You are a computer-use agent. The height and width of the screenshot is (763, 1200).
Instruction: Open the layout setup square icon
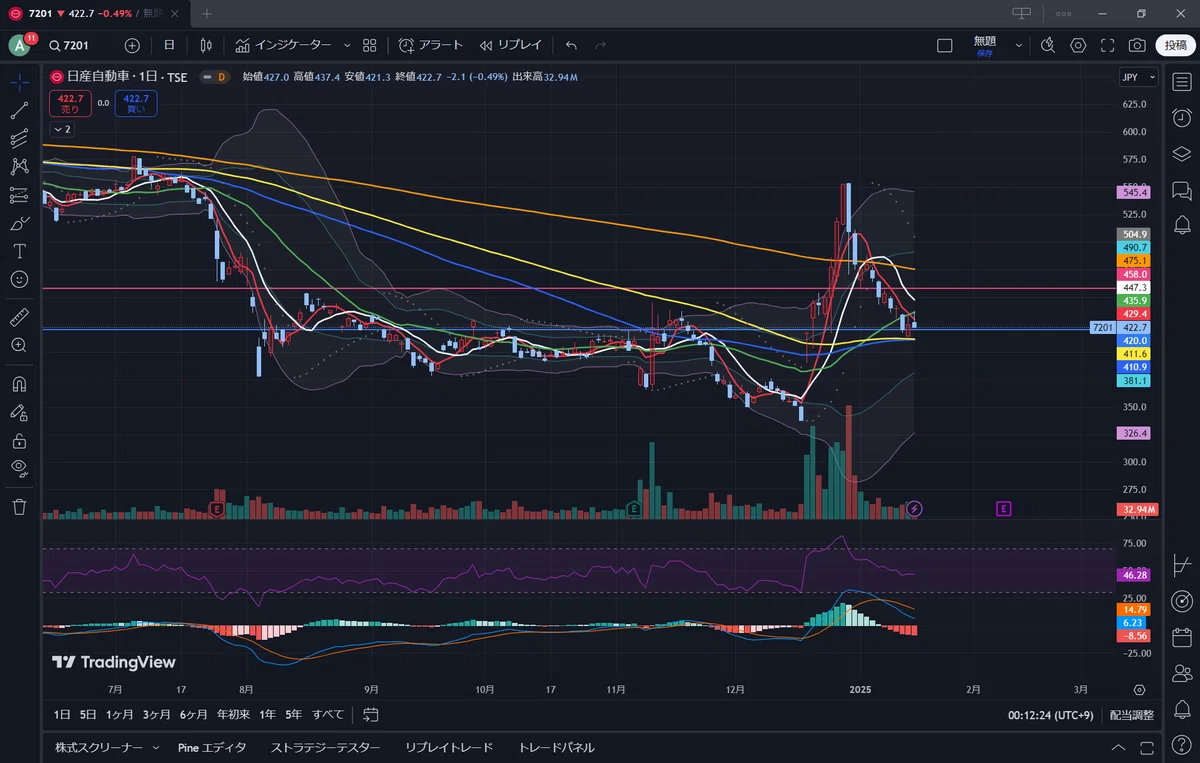click(944, 45)
